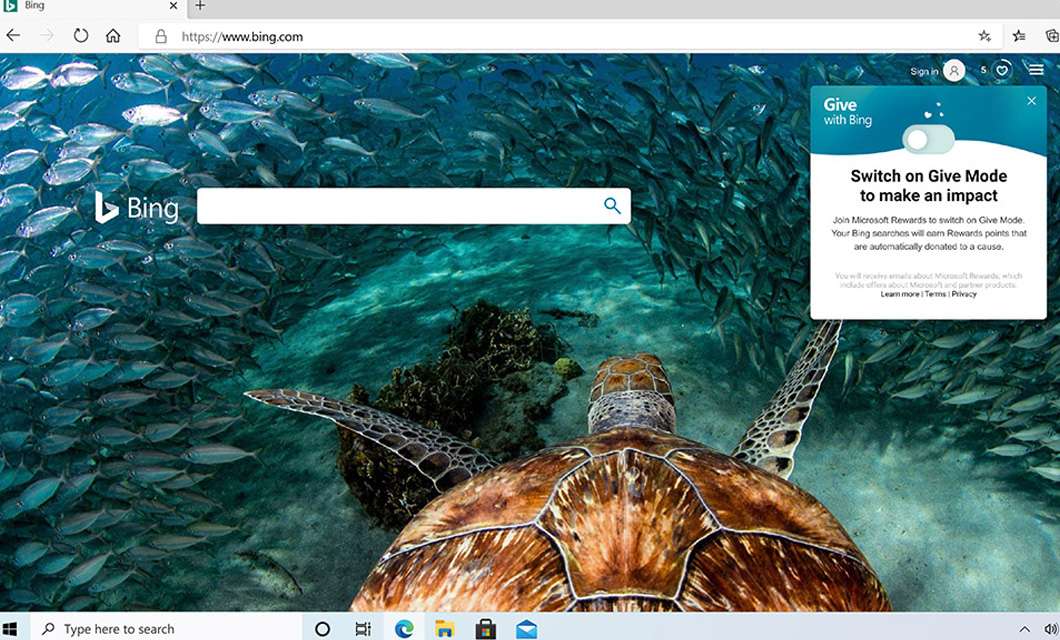Open Terms link in Give popup
The image size is (1060, 640).
click(x=936, y=294)
